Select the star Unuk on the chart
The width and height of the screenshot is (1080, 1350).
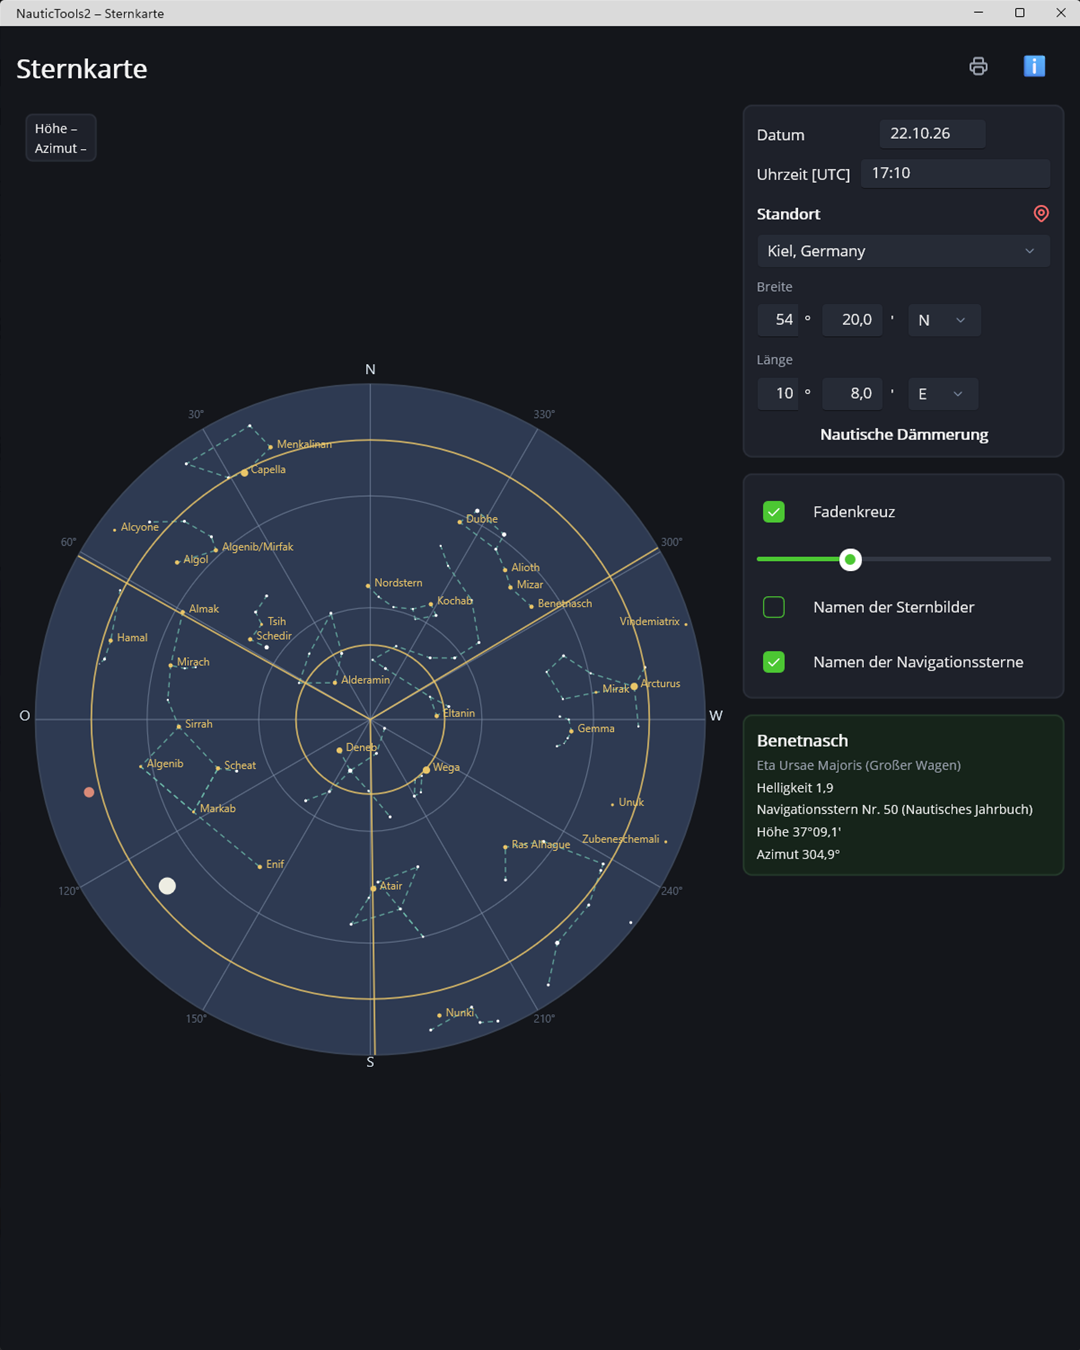613,804
